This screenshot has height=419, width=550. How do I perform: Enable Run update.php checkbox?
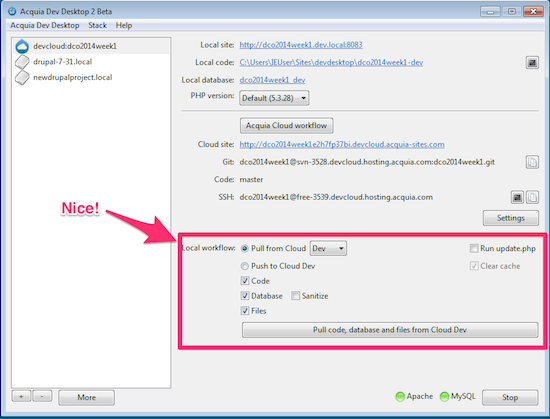click(474, 249)
